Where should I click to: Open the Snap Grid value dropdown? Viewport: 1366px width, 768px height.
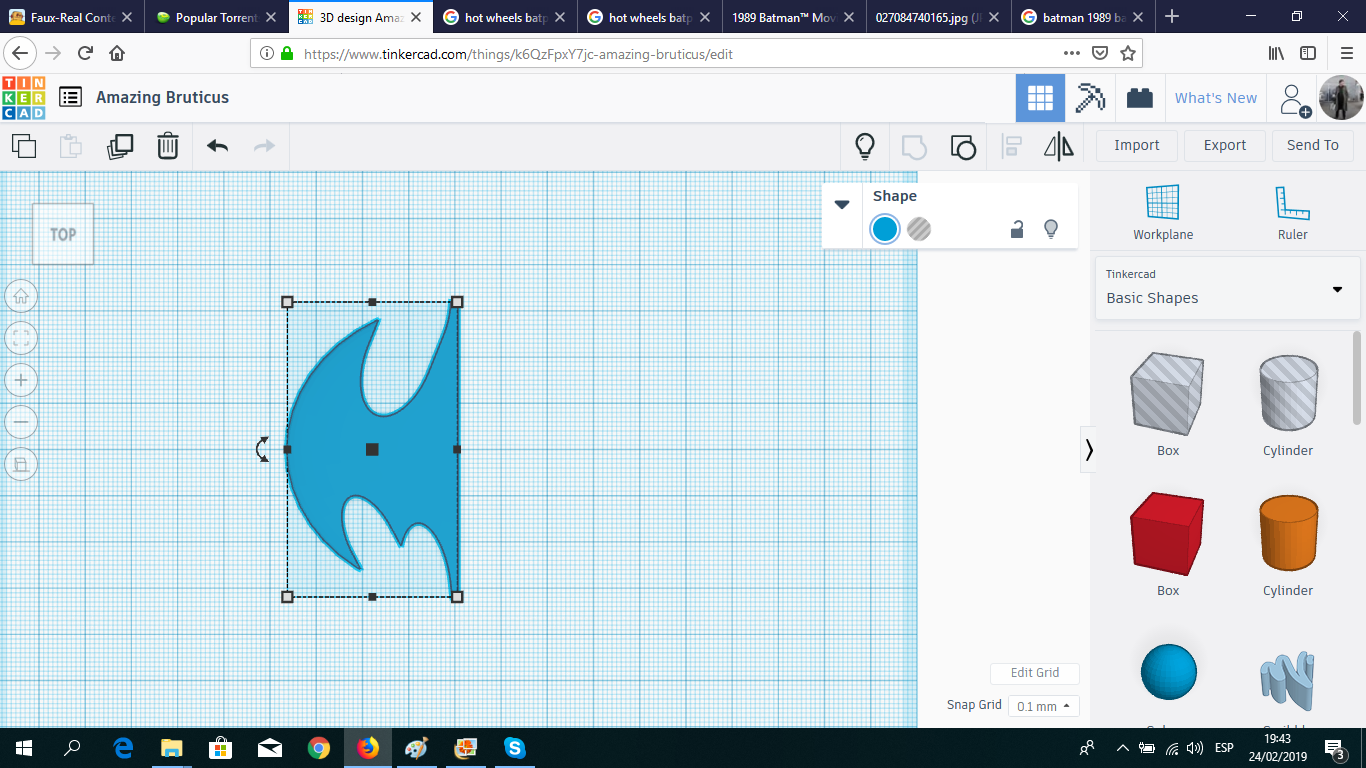[x=1044, y=706]
